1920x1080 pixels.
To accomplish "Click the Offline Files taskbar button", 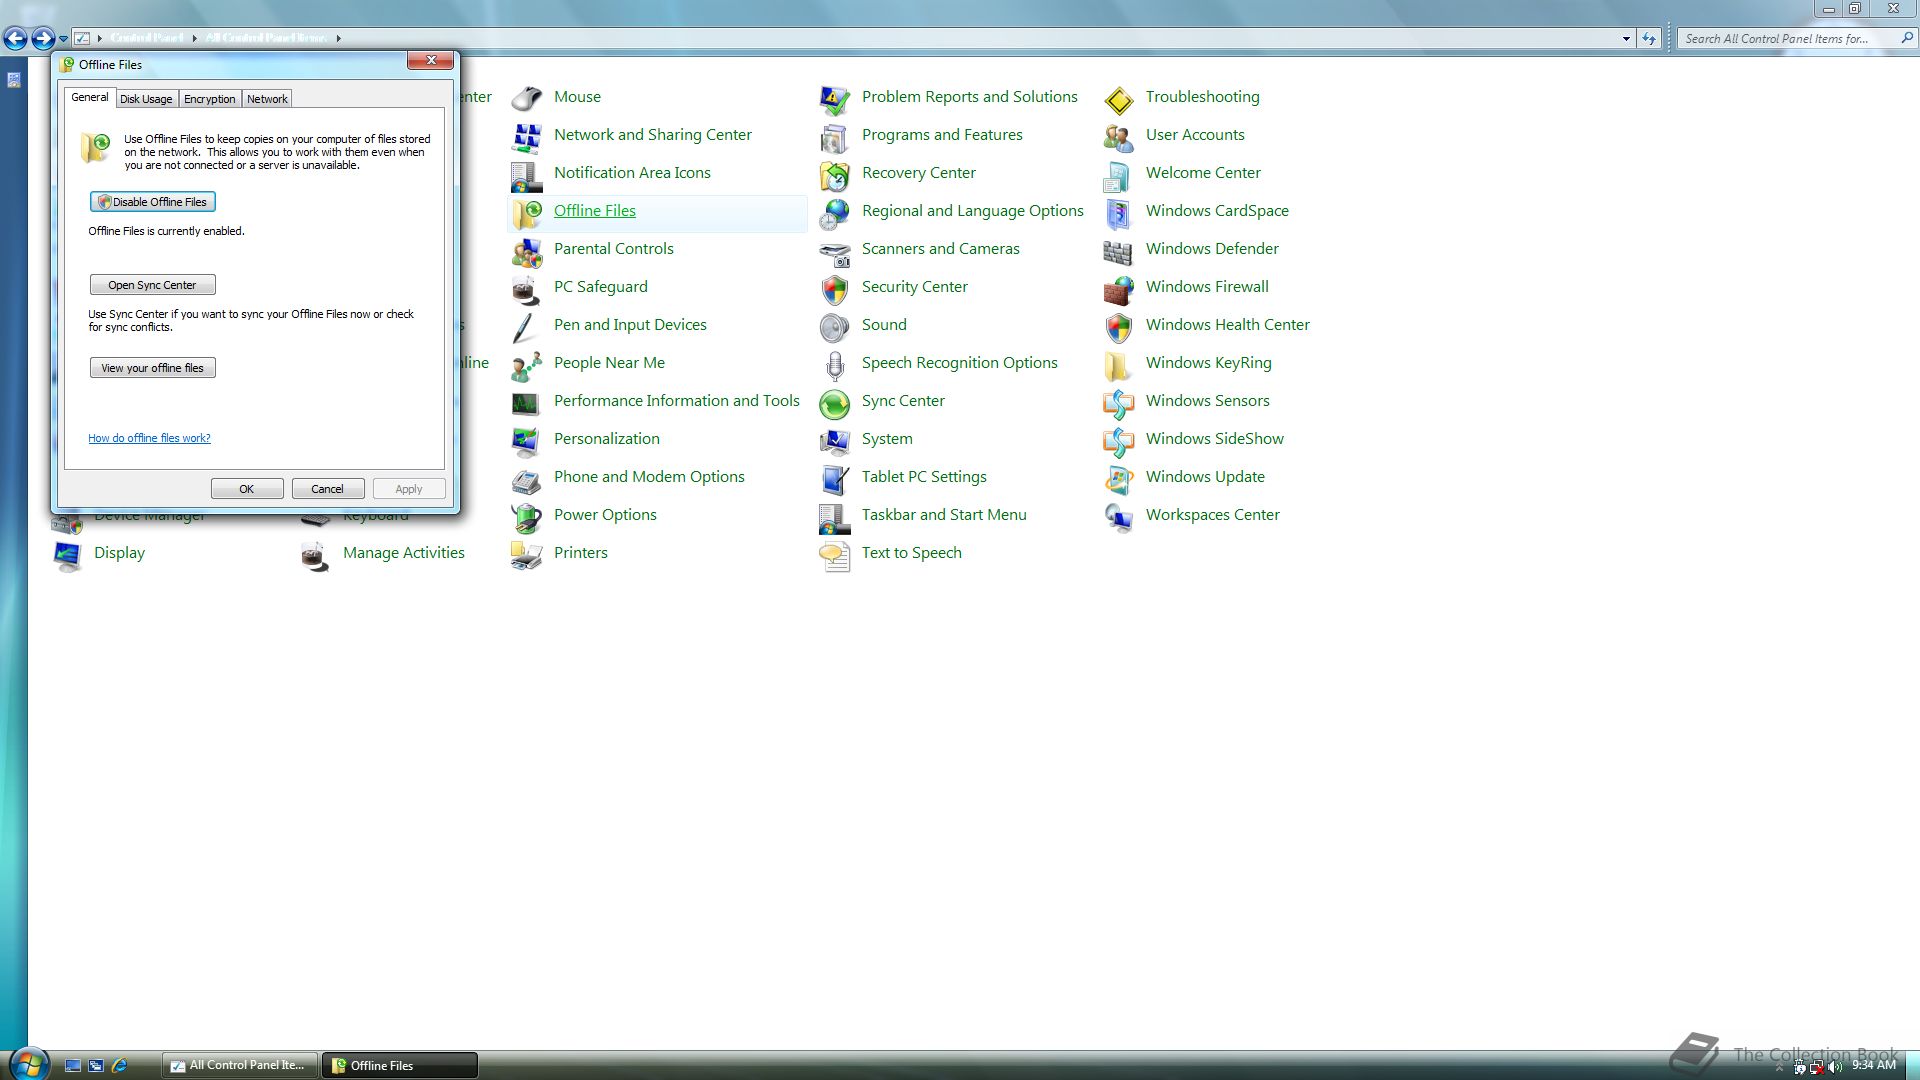I will [400, 1065].
